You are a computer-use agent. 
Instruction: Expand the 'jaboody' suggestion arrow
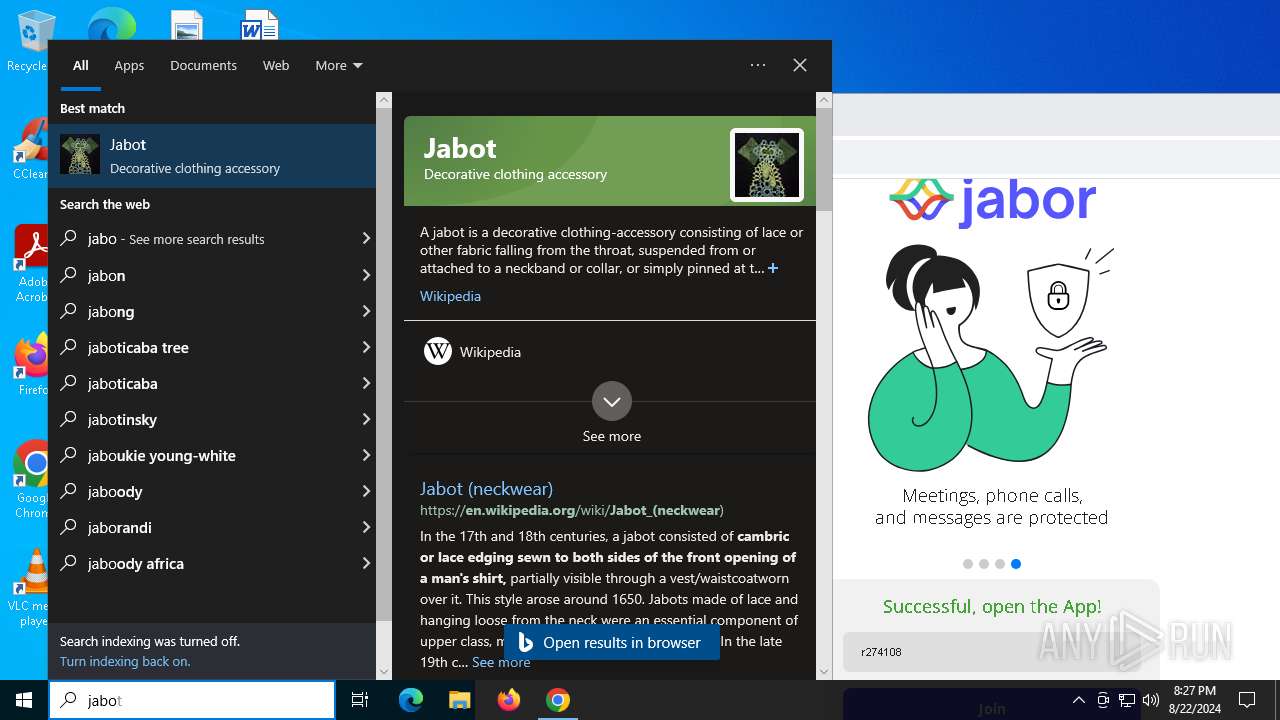tap(366, 491)
